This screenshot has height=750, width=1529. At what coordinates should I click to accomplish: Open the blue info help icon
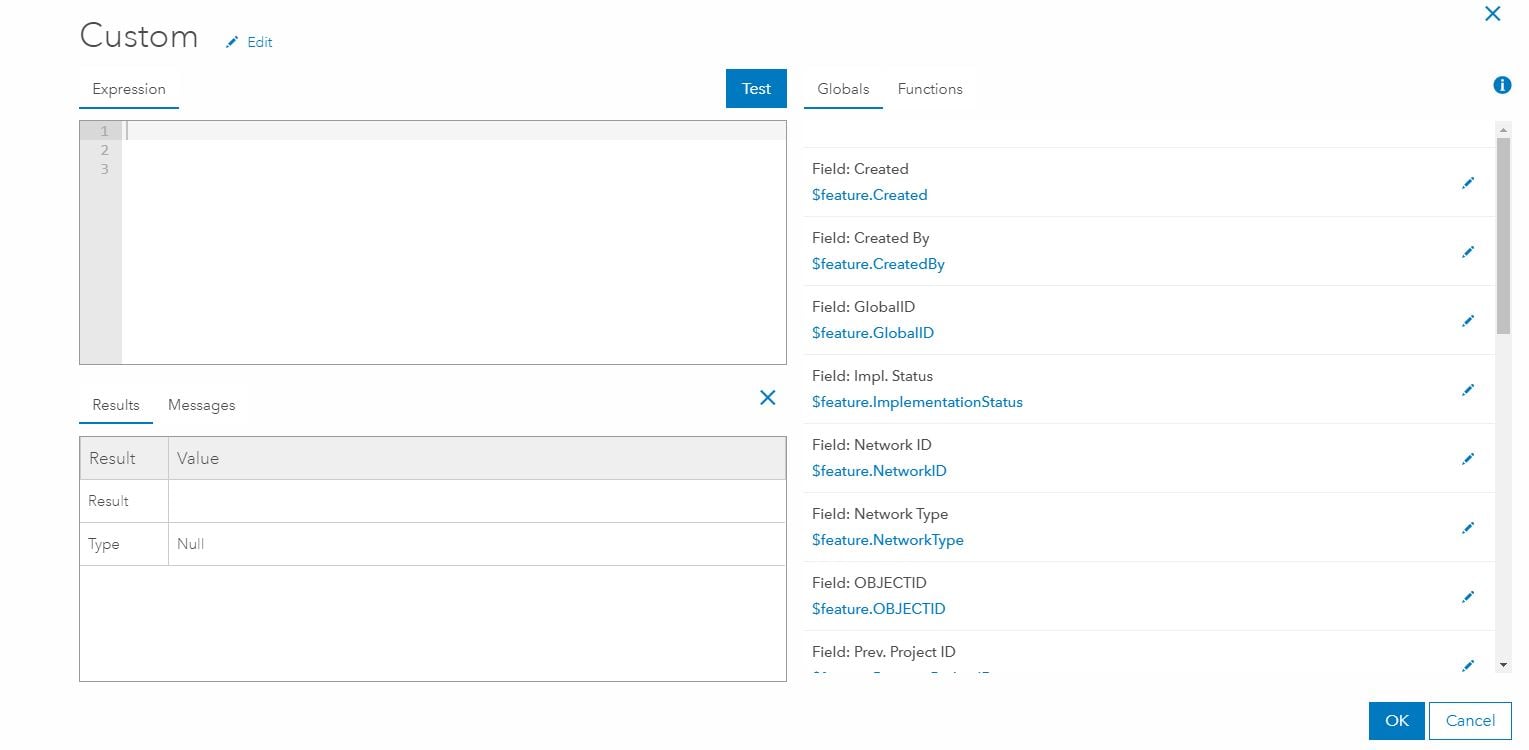[x=1501, y=86]
